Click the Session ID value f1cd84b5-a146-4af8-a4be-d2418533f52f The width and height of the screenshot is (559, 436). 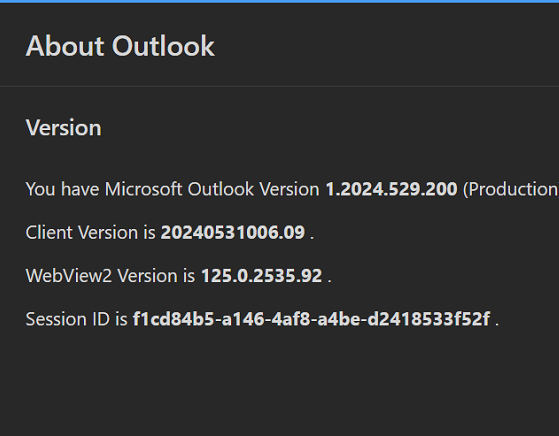(x=311, y=319)
